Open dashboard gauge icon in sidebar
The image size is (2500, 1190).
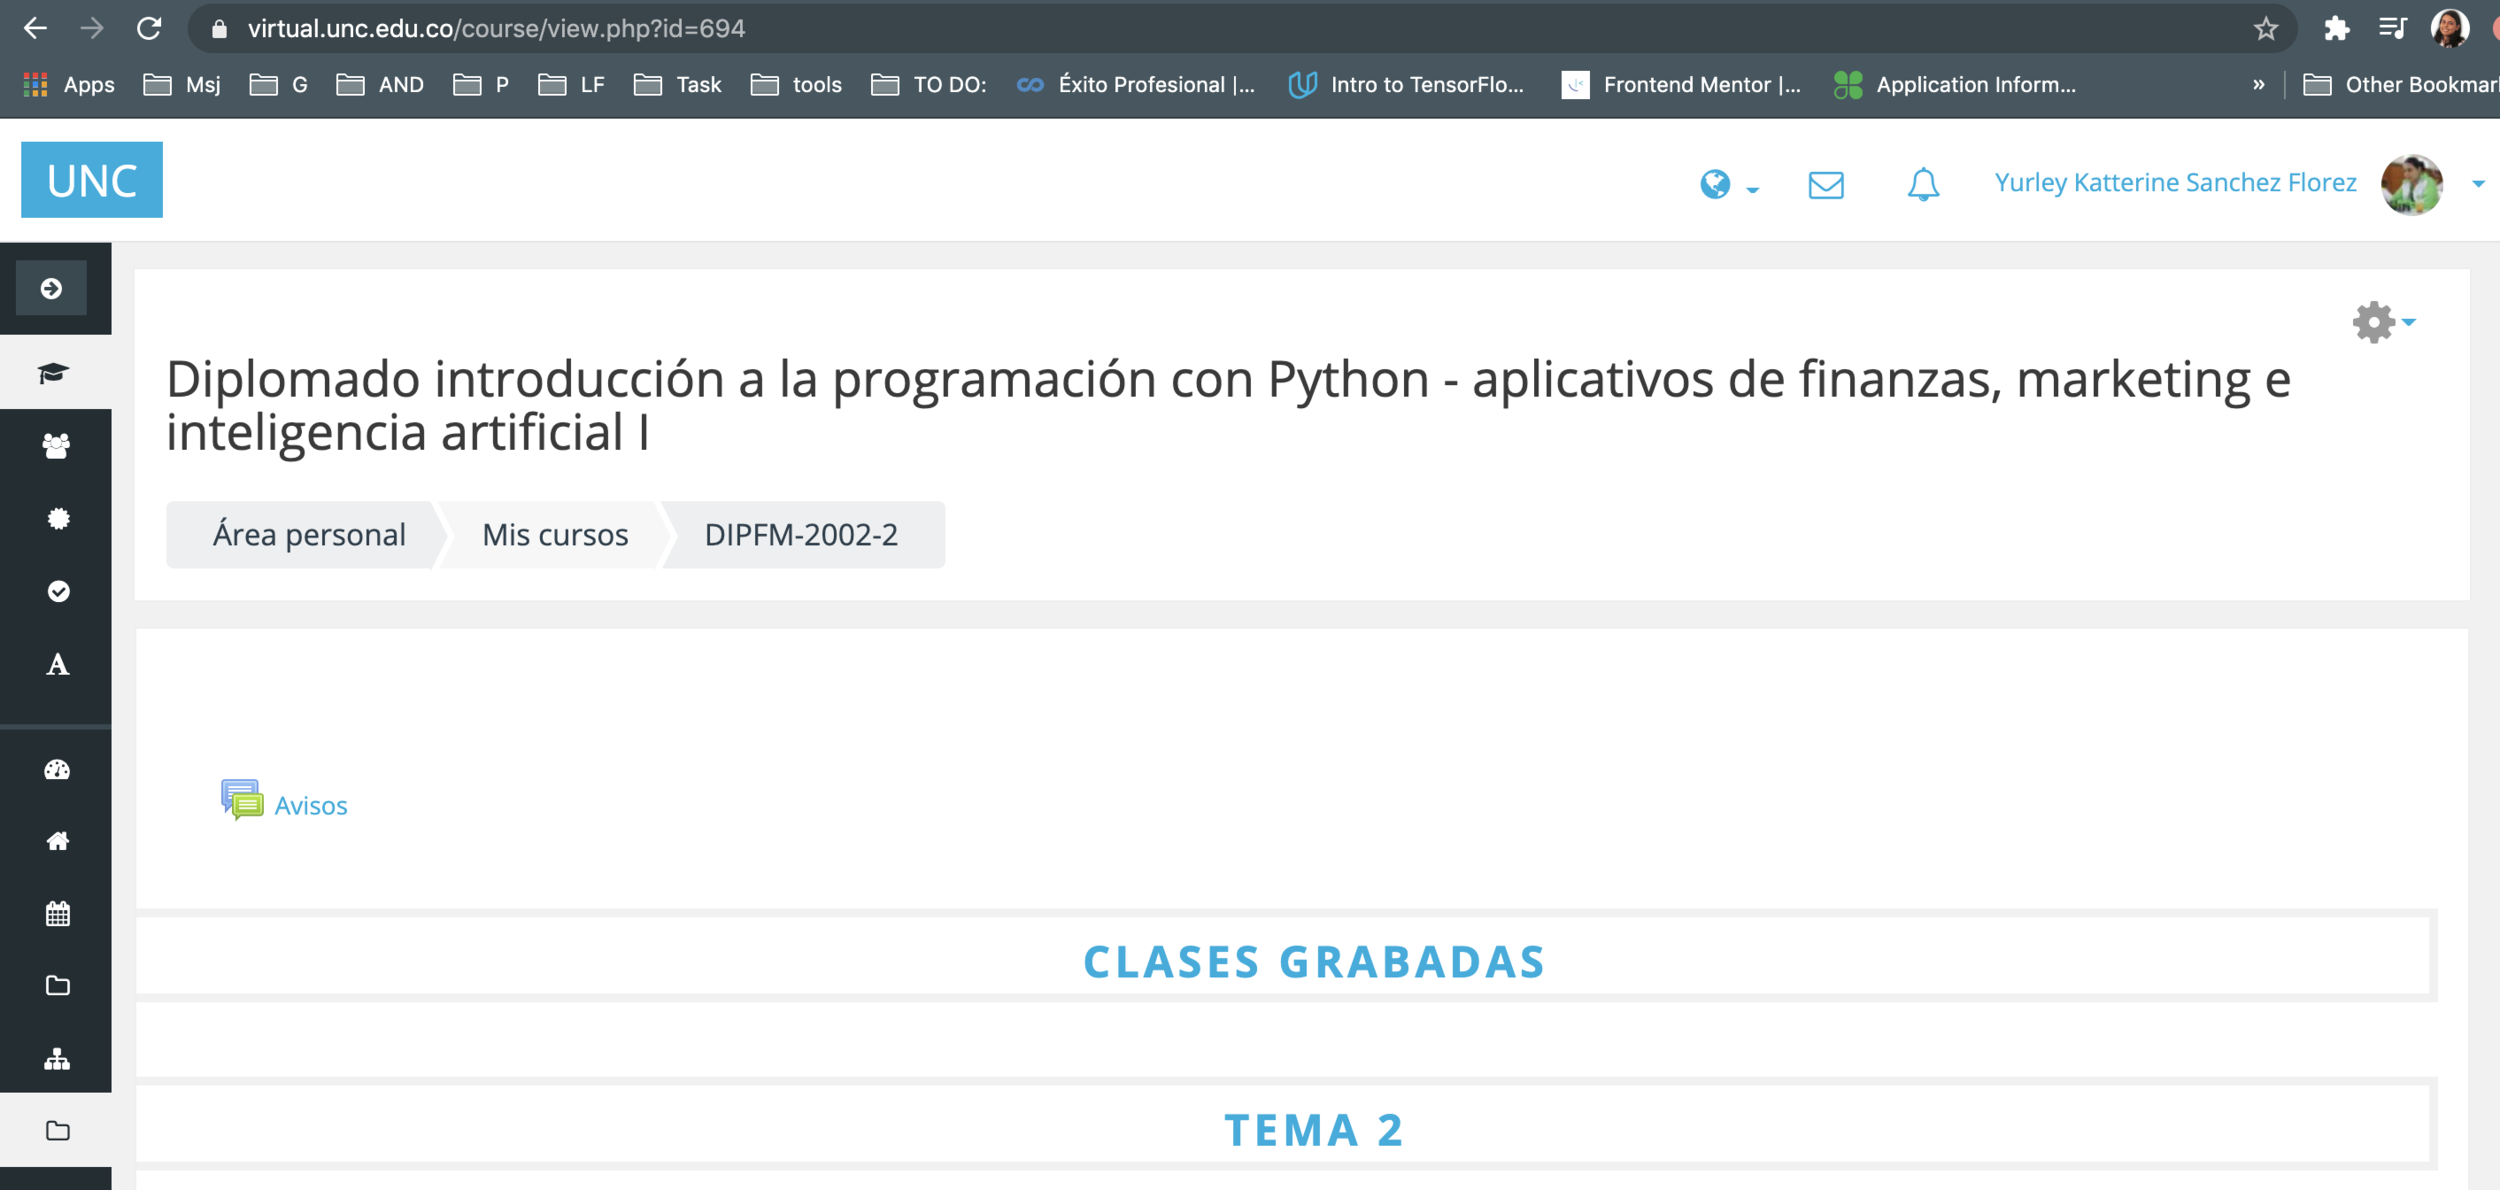click(57, 769)
